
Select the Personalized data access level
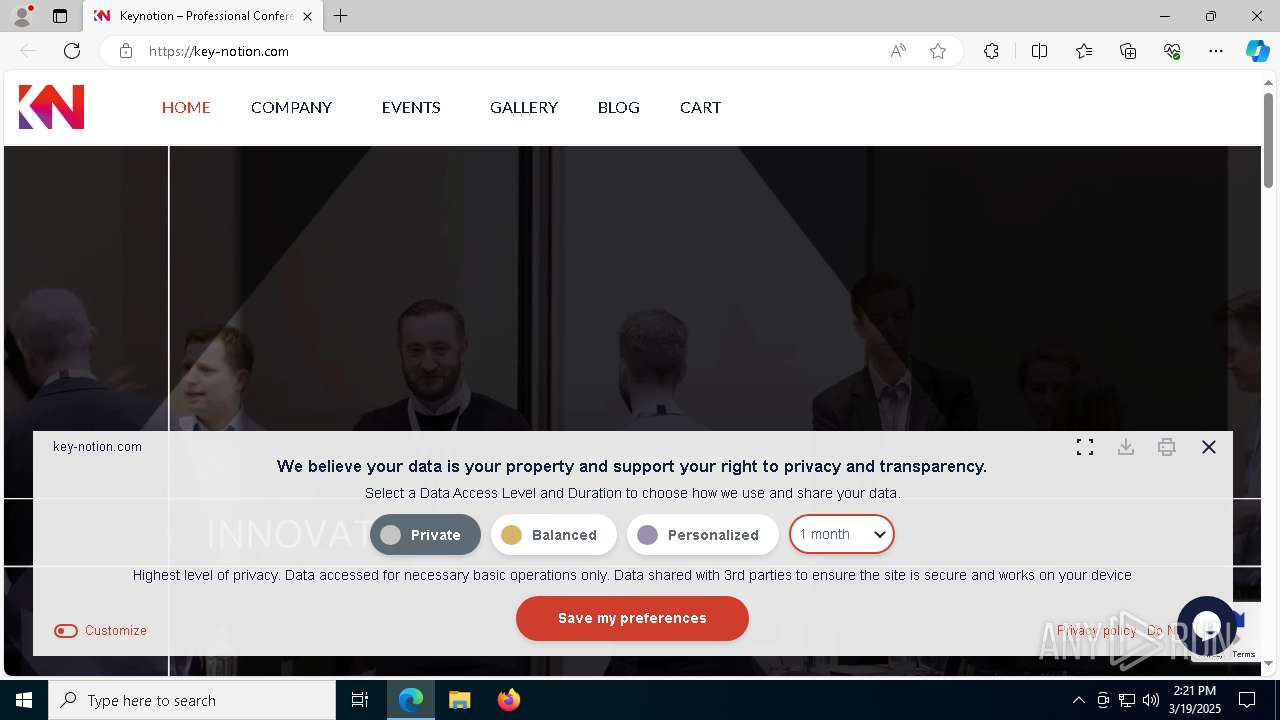(x=702, y=535)
